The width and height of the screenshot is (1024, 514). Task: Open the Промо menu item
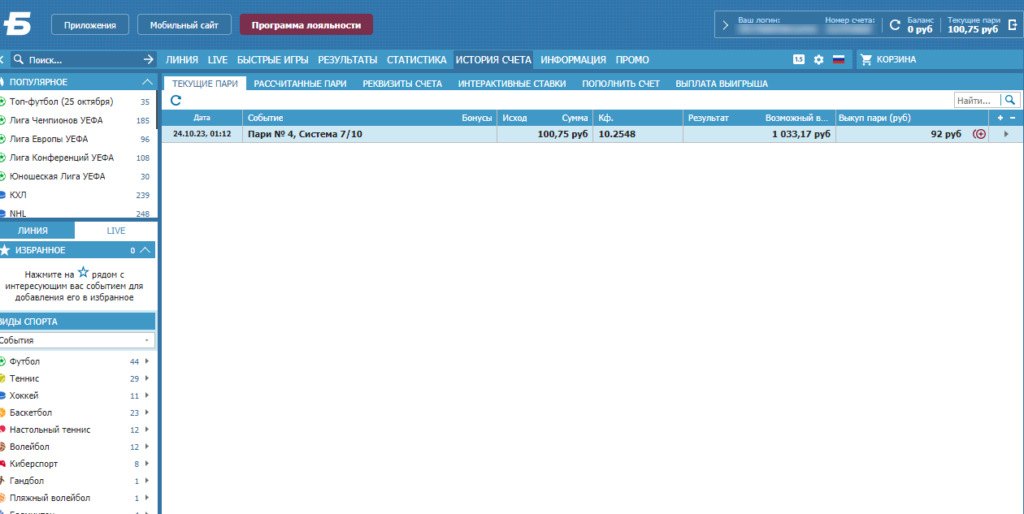(632, 59)
